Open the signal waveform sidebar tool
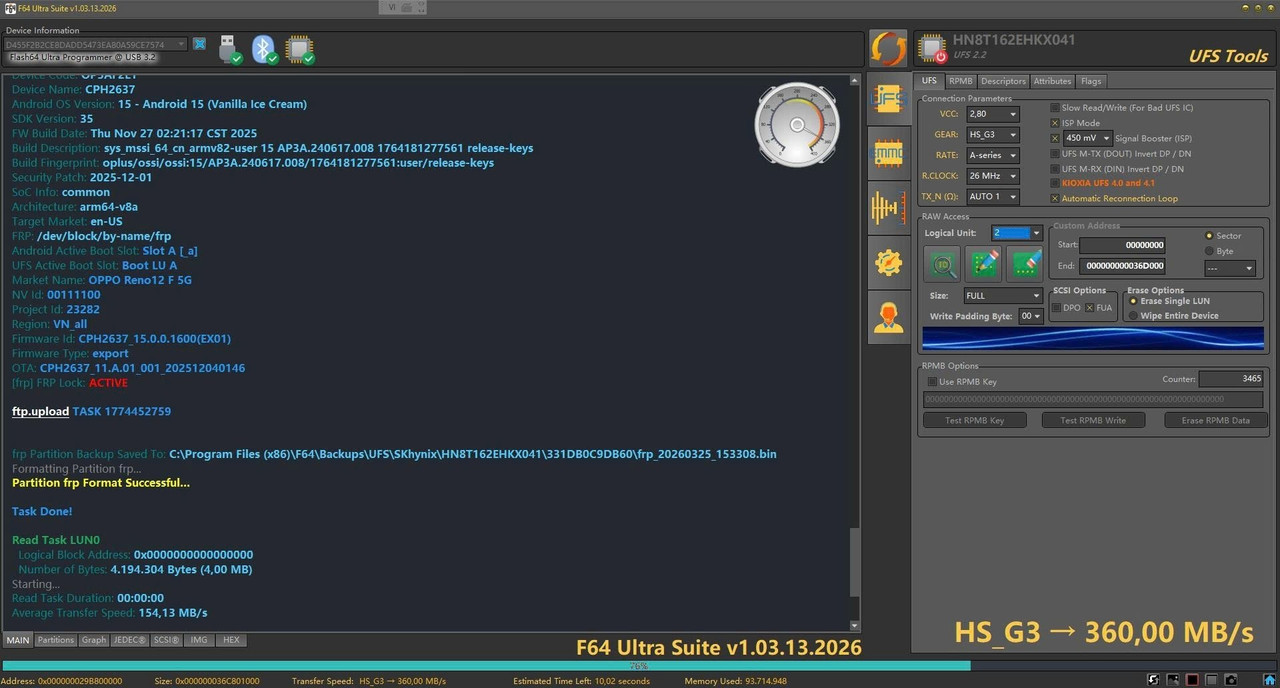The width and height of the screenshot is (1280, 688). (x=888, y=208)
